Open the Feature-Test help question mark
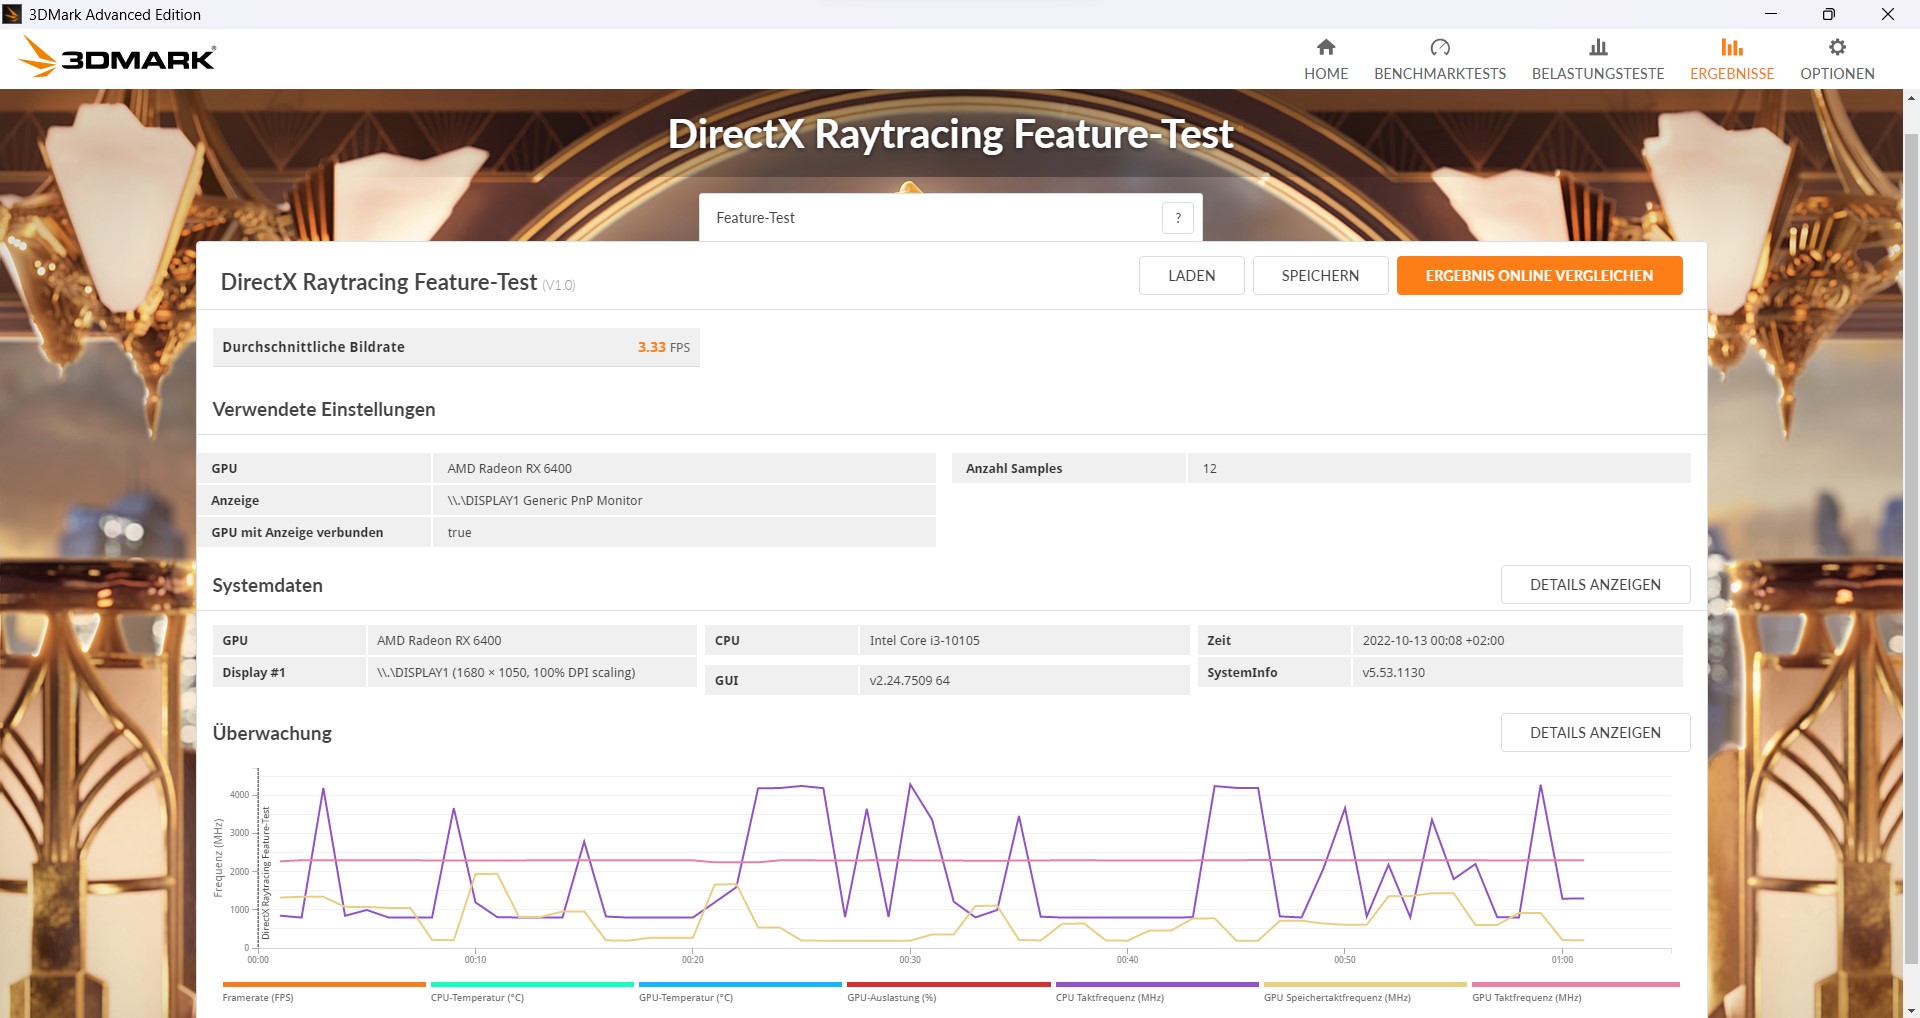This screenshot has height=1018, width=1920. point(1177,217)
